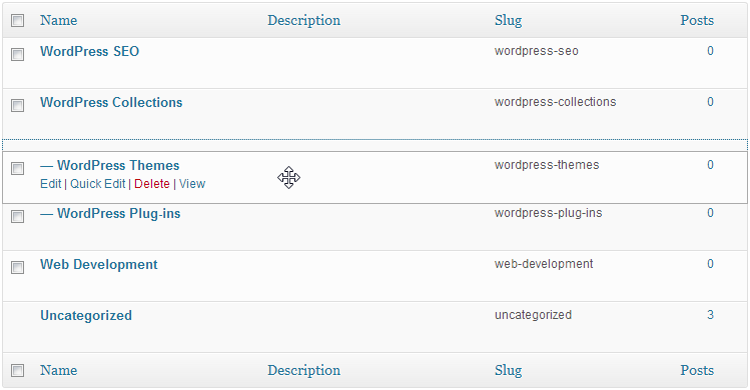Check the WordPress Collections row checkbox
The height and width of the screenshot is (390, 750).
18,105
